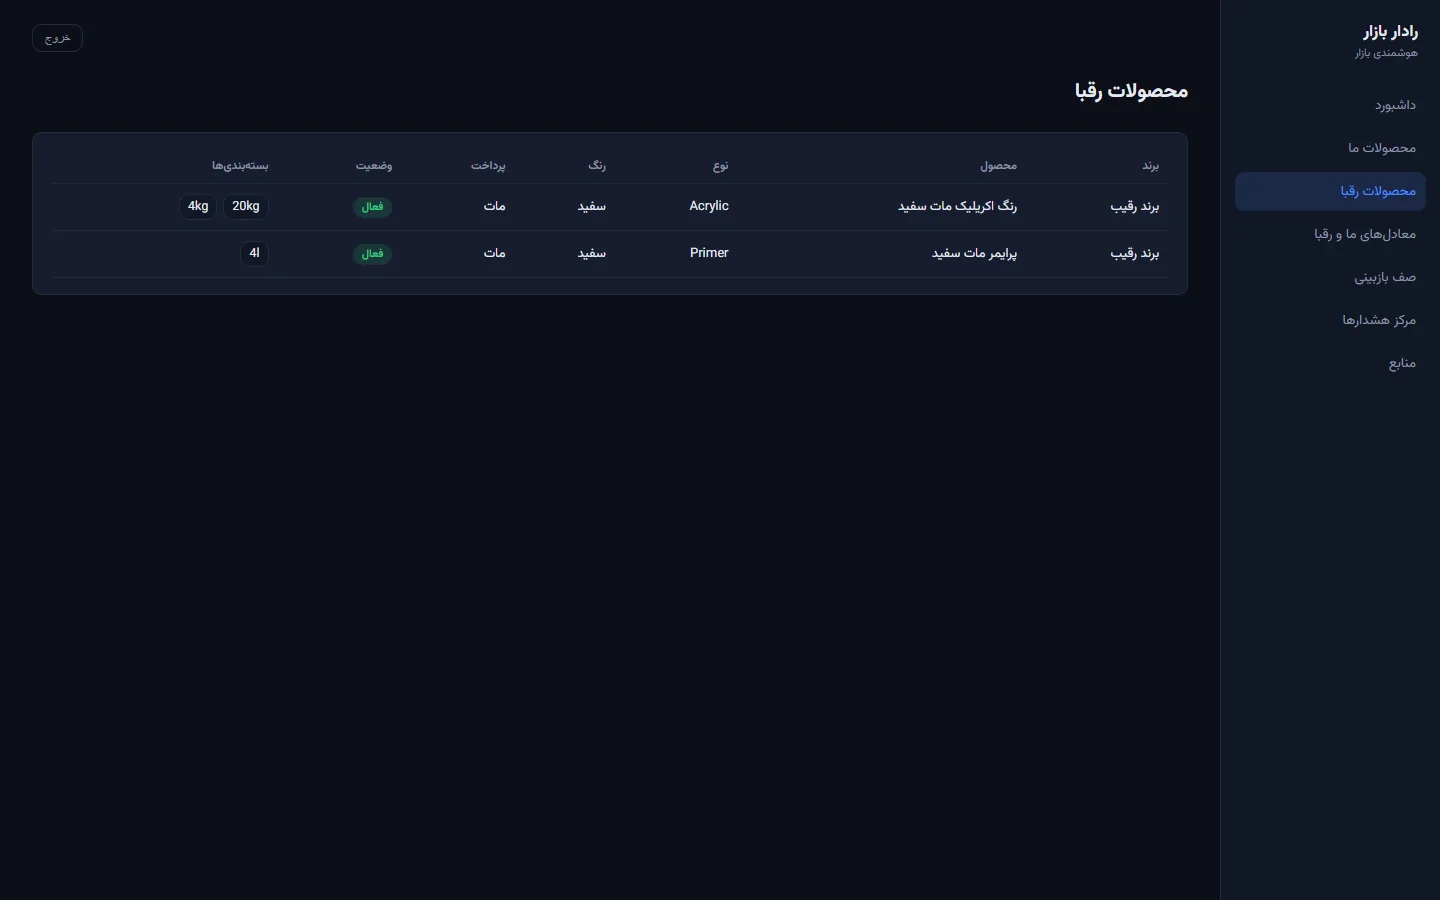This screenshot has width=1440, height=900.
Task: Click فعال status badge in Acrylic row
Action: [372, 207]
